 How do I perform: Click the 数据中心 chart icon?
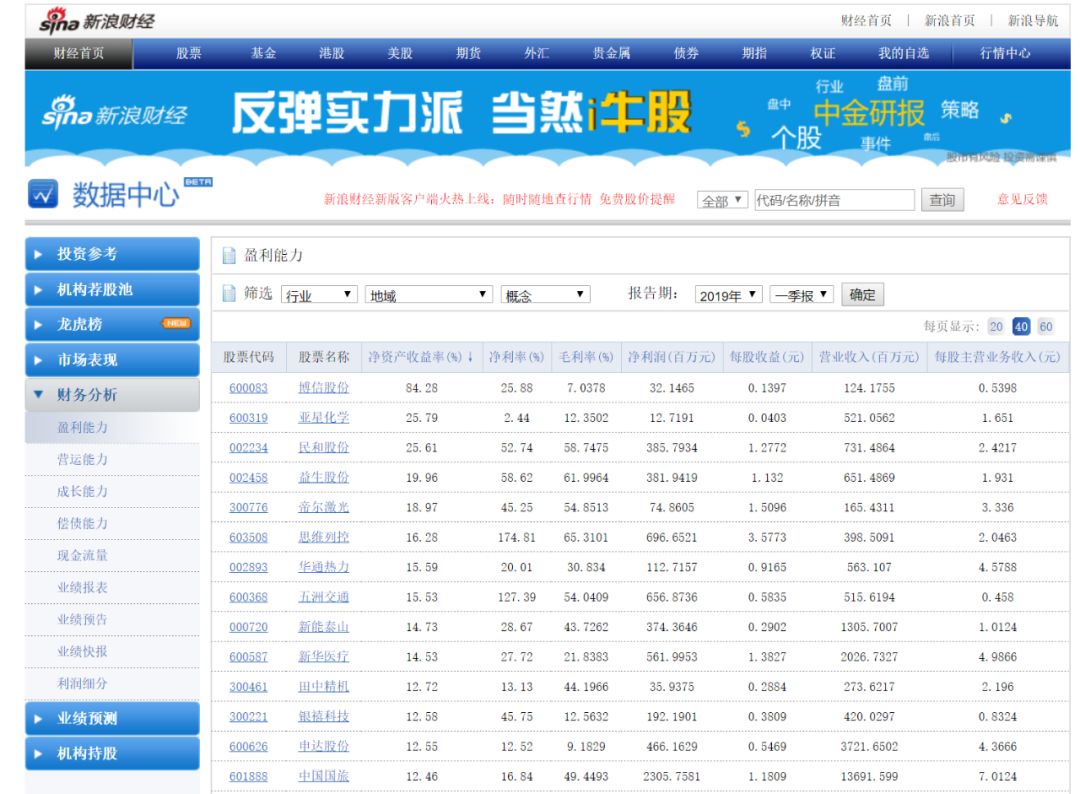(43, 194)
